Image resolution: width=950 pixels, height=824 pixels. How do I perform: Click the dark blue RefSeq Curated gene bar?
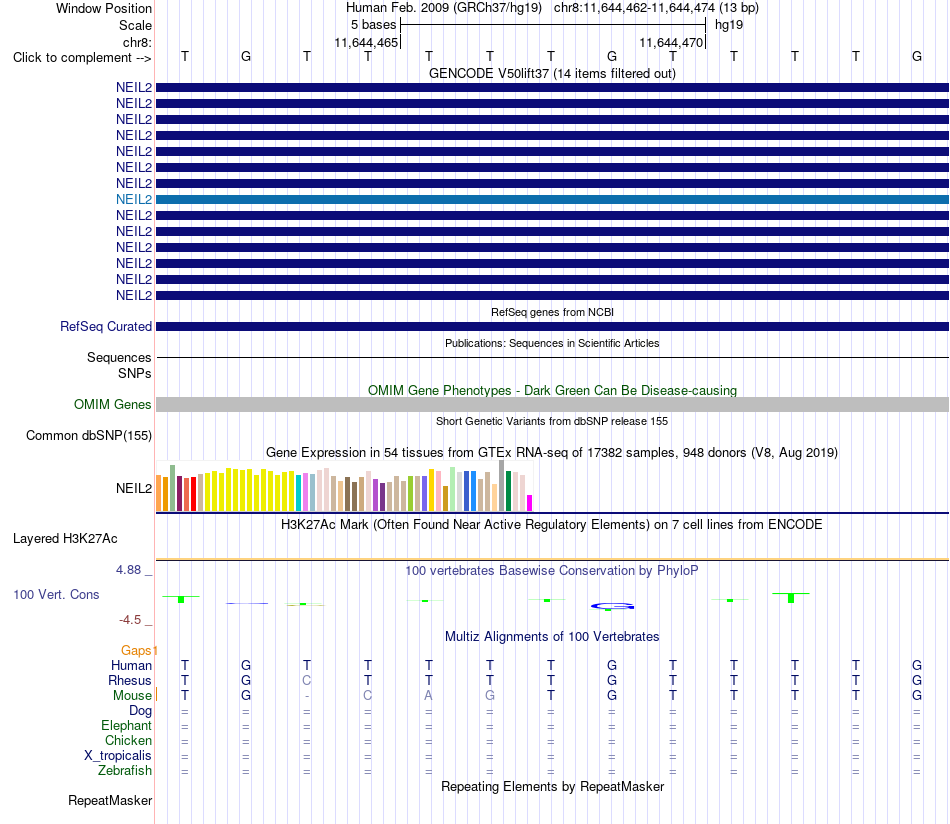coord(552,327)
